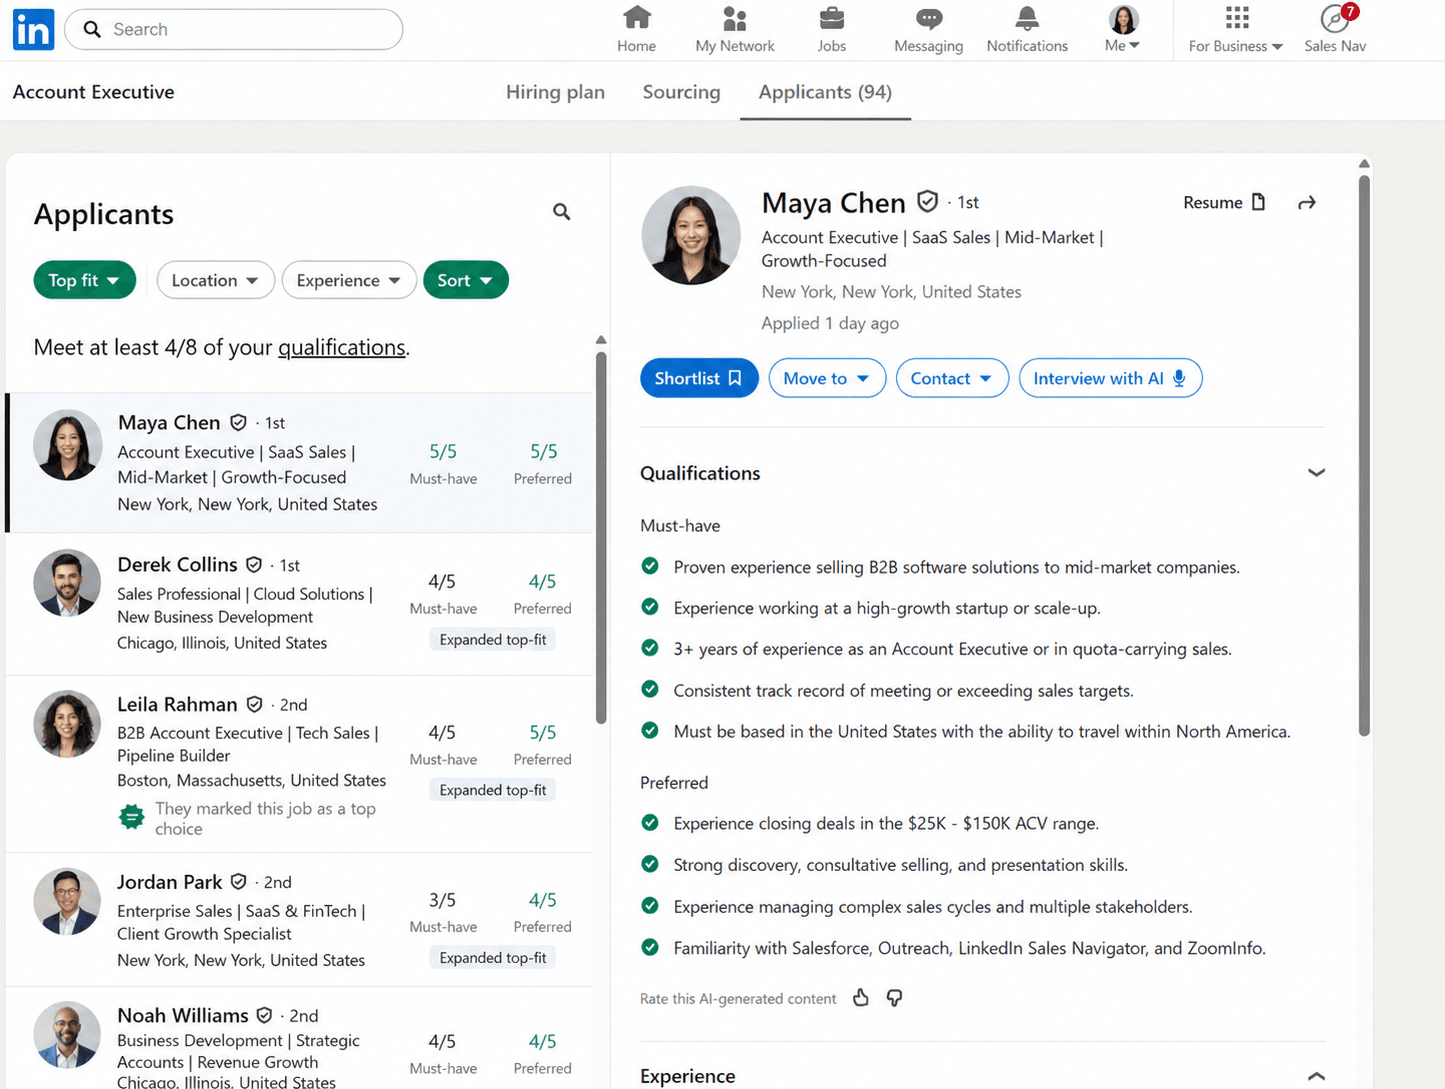Click Maya Chen's large profile photo
This screenshot has height=1089, width=1445.
click(691, 235)
